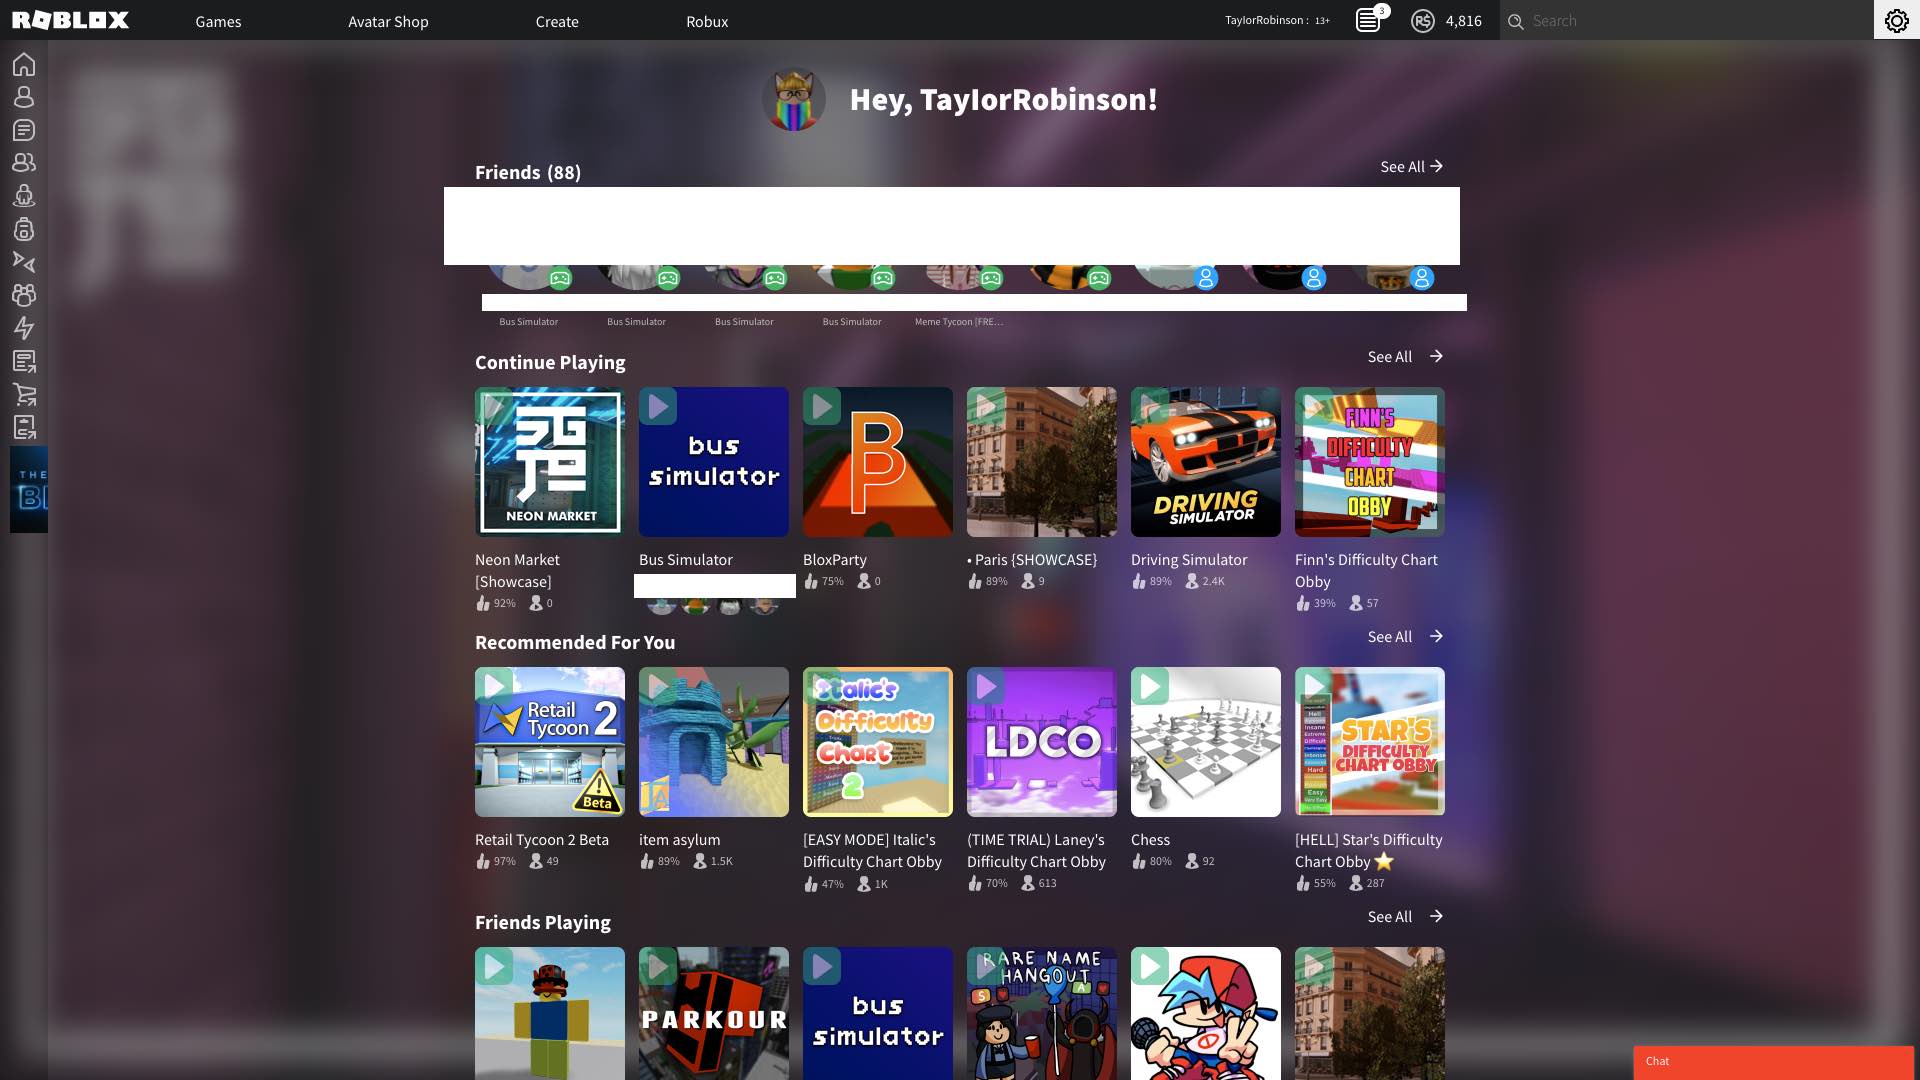
Task: Open the Avatar editor sidebar icon
Action: coord(24,196)
